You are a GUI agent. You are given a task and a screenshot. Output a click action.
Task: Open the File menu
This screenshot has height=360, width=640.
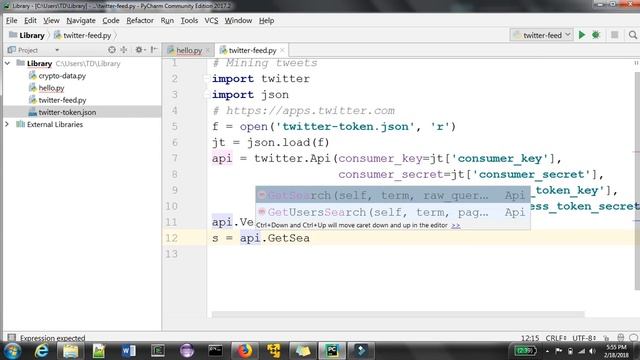click(x=11, y=20)
